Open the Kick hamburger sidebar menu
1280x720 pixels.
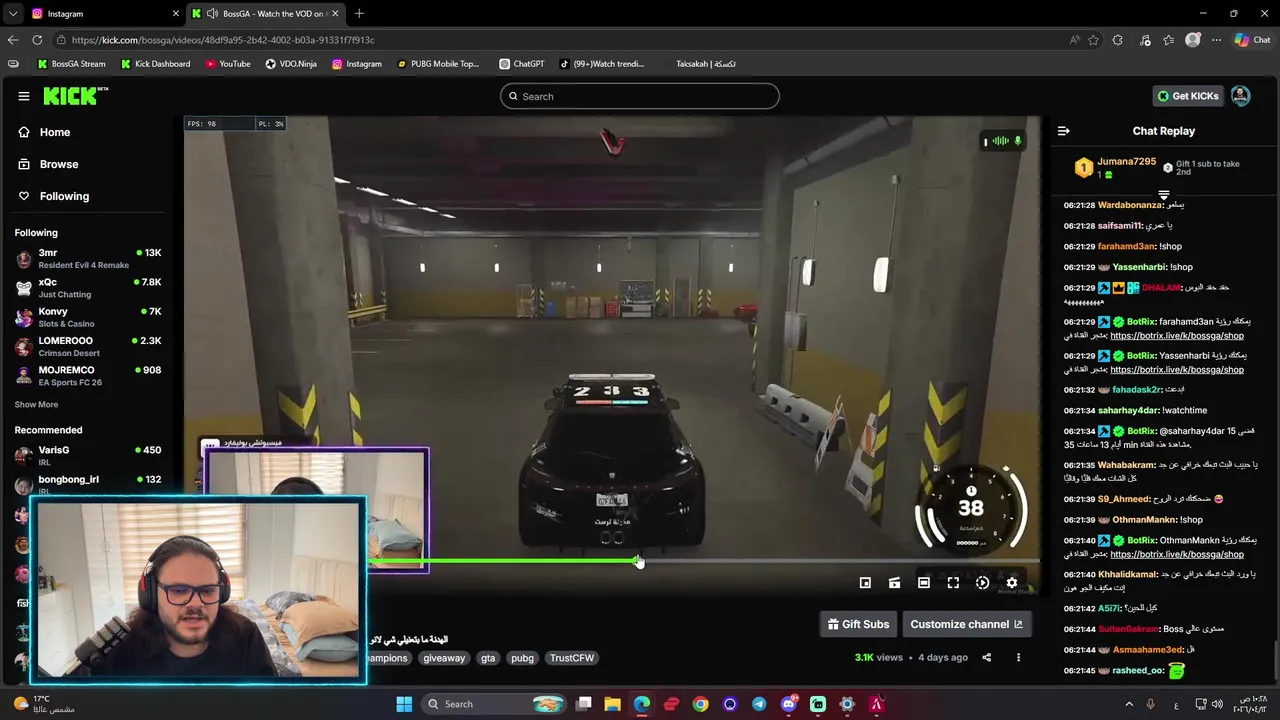pyautogui.click(x=24, y=96)
